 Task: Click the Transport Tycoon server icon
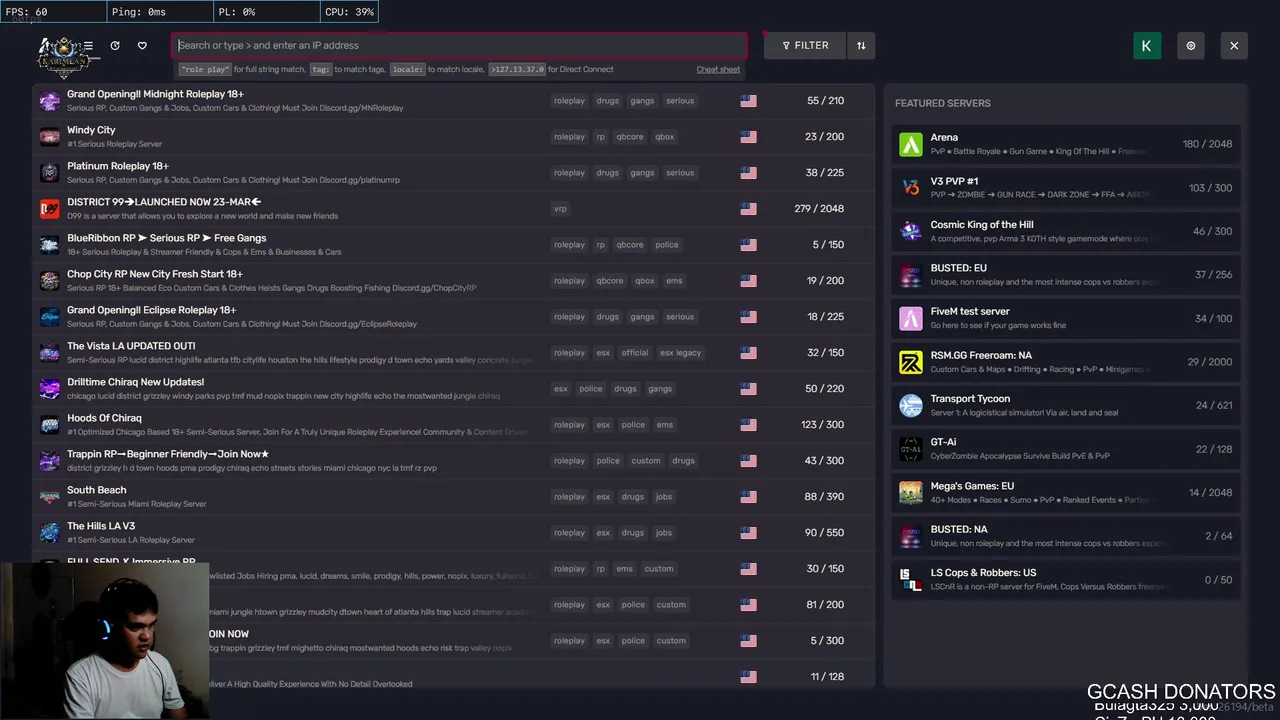(910, 405)
